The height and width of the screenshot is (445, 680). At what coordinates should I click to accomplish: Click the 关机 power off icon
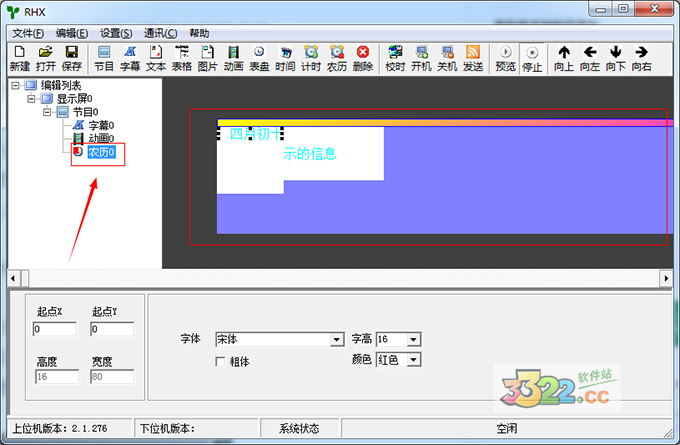pyautogui.click(x=447, y=58)
